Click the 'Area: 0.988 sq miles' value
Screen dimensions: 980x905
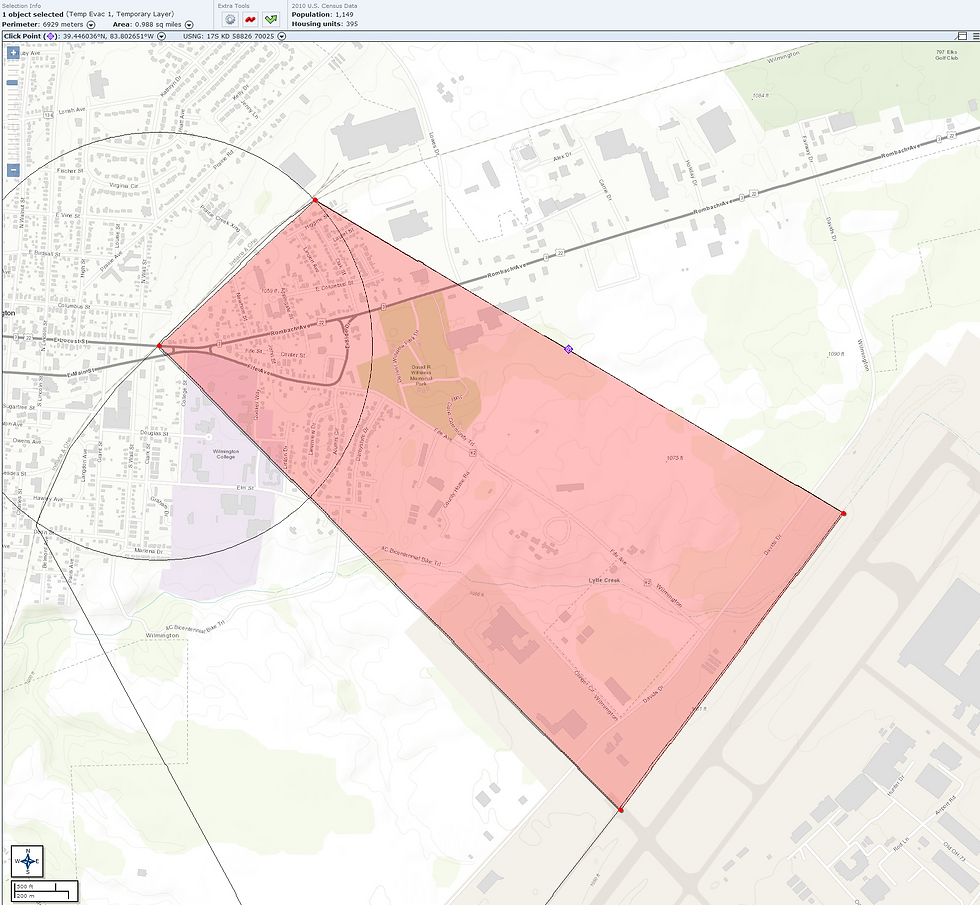click(x=147, y=24)
